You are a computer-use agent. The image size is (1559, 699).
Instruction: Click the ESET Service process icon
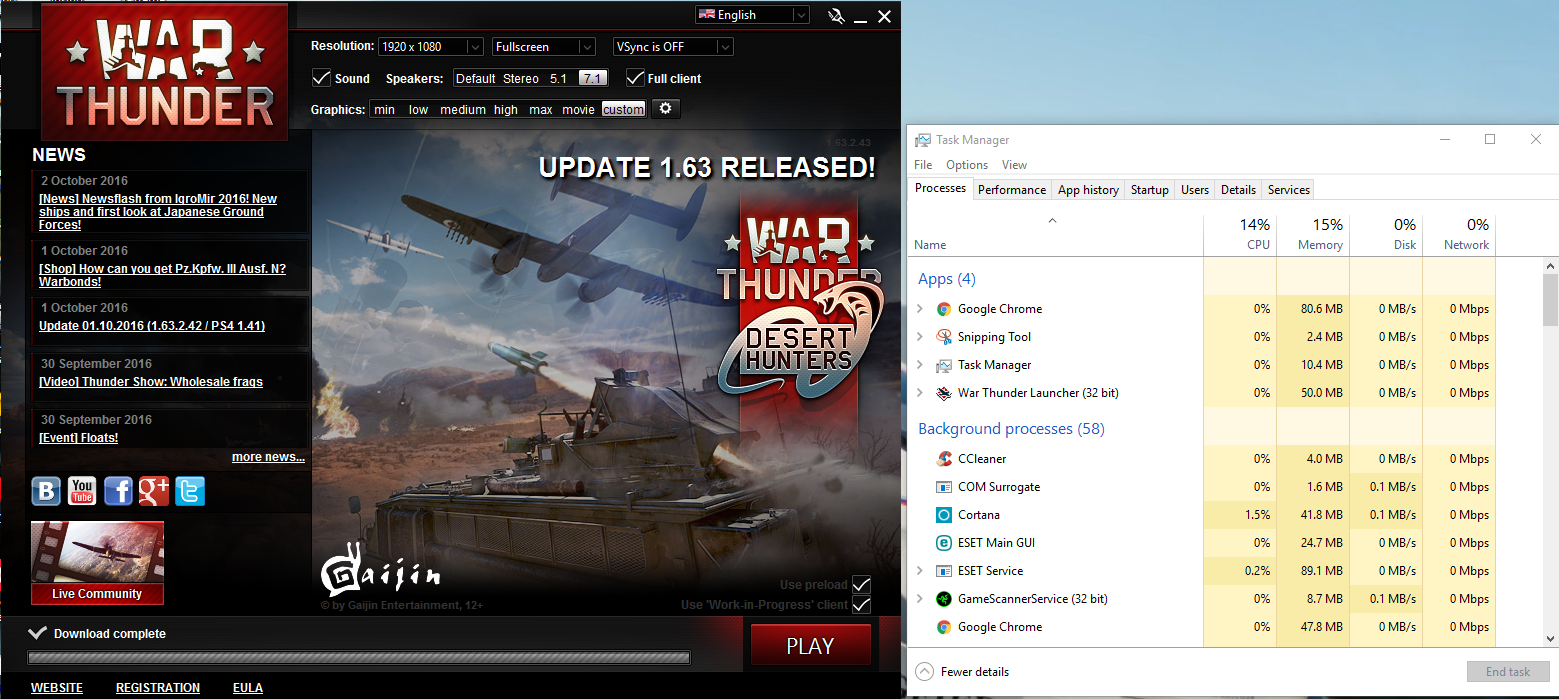pos(943,571)
